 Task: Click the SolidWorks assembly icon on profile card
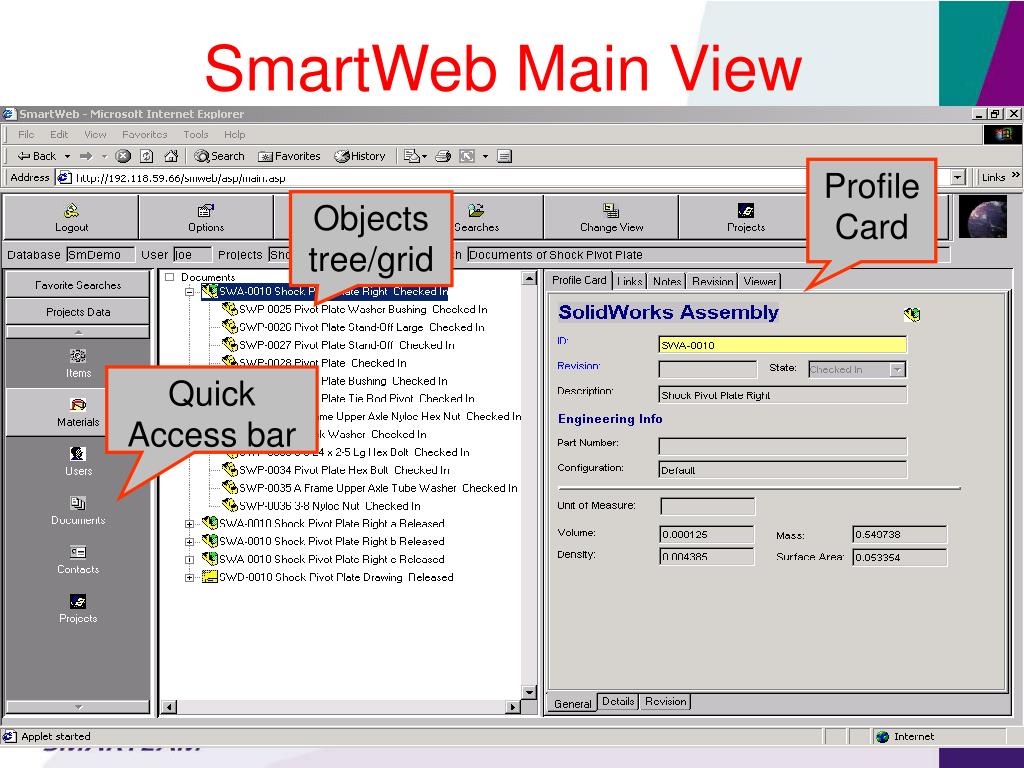912,315
